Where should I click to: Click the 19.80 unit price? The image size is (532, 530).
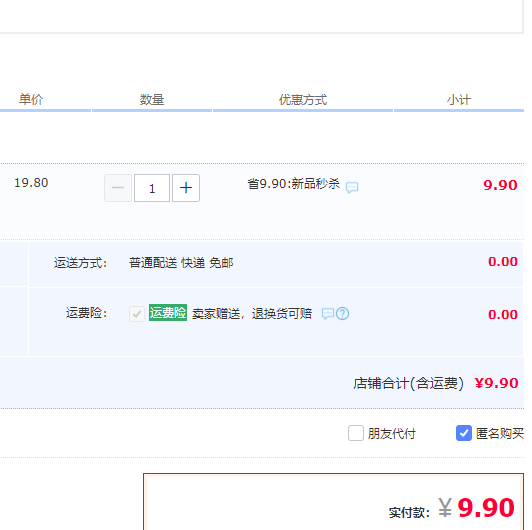(x=31, y=183)
